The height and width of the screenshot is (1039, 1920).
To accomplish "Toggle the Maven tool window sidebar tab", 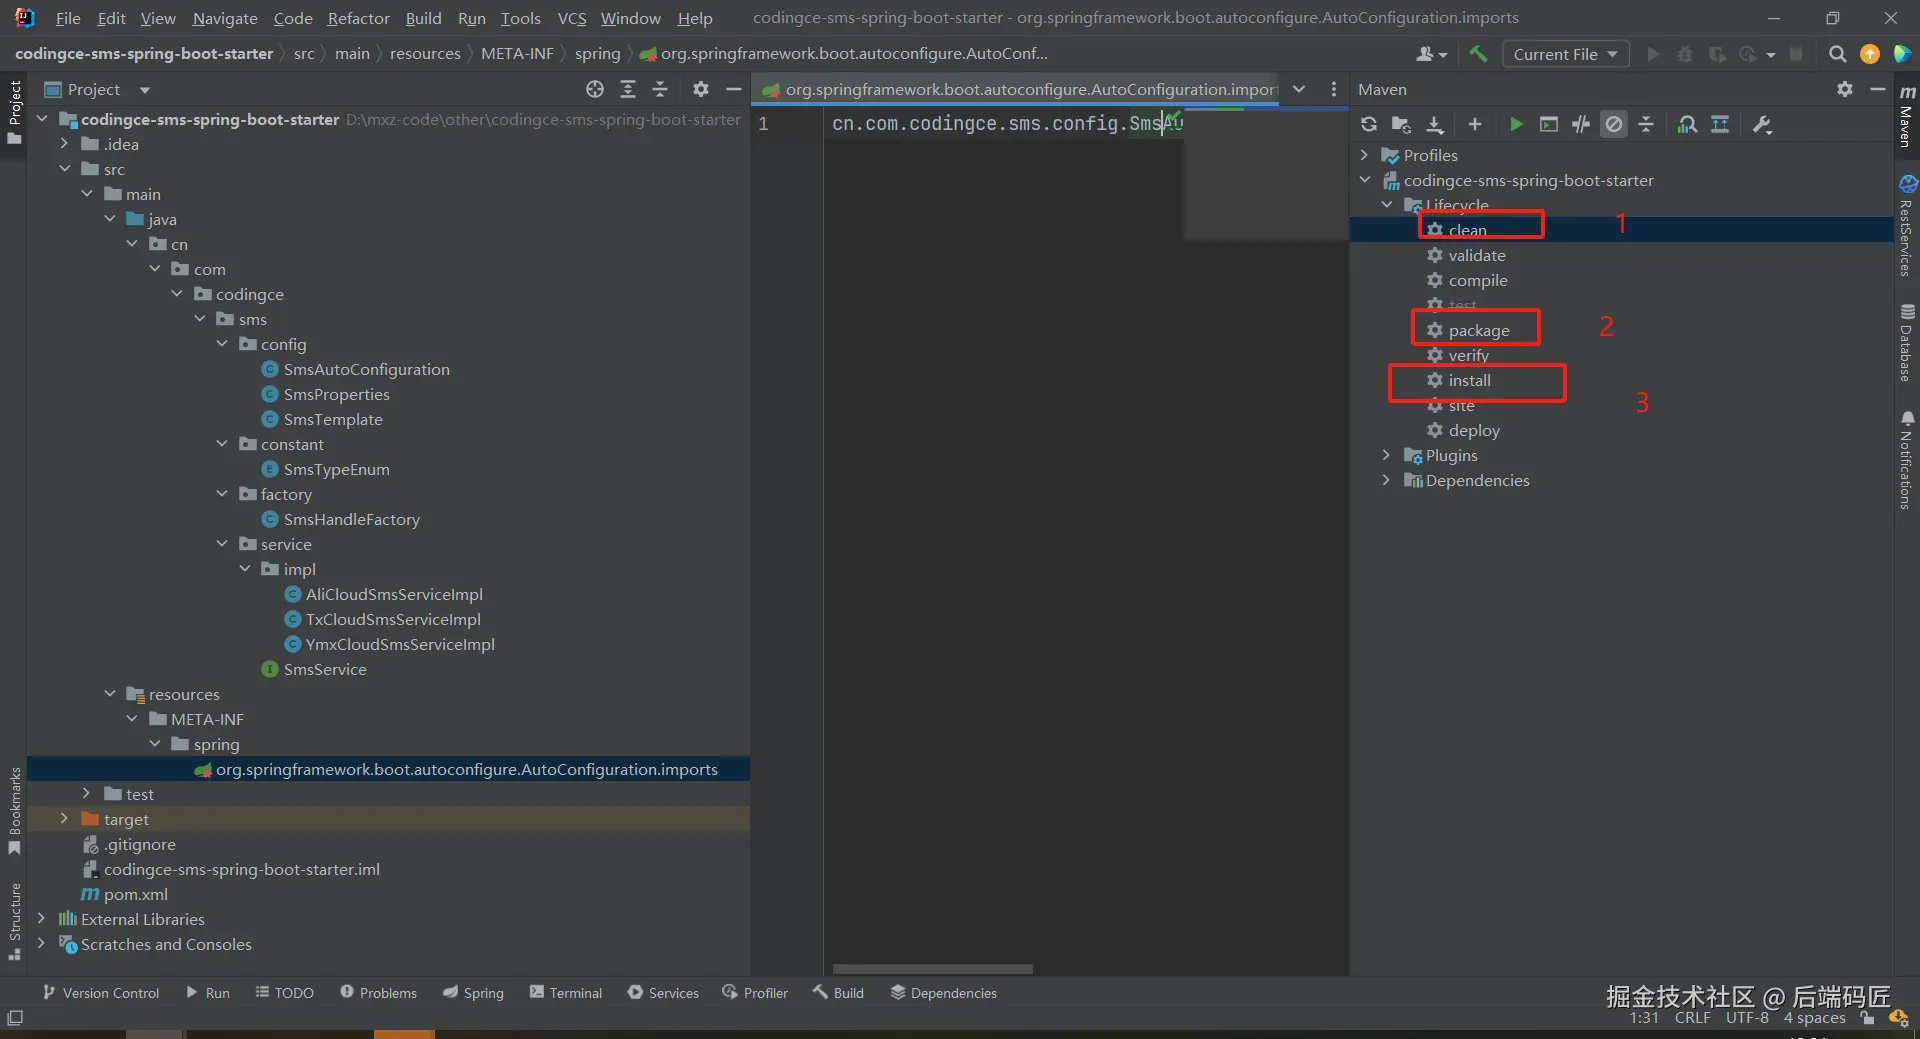I will click(x=1907, y=117).
